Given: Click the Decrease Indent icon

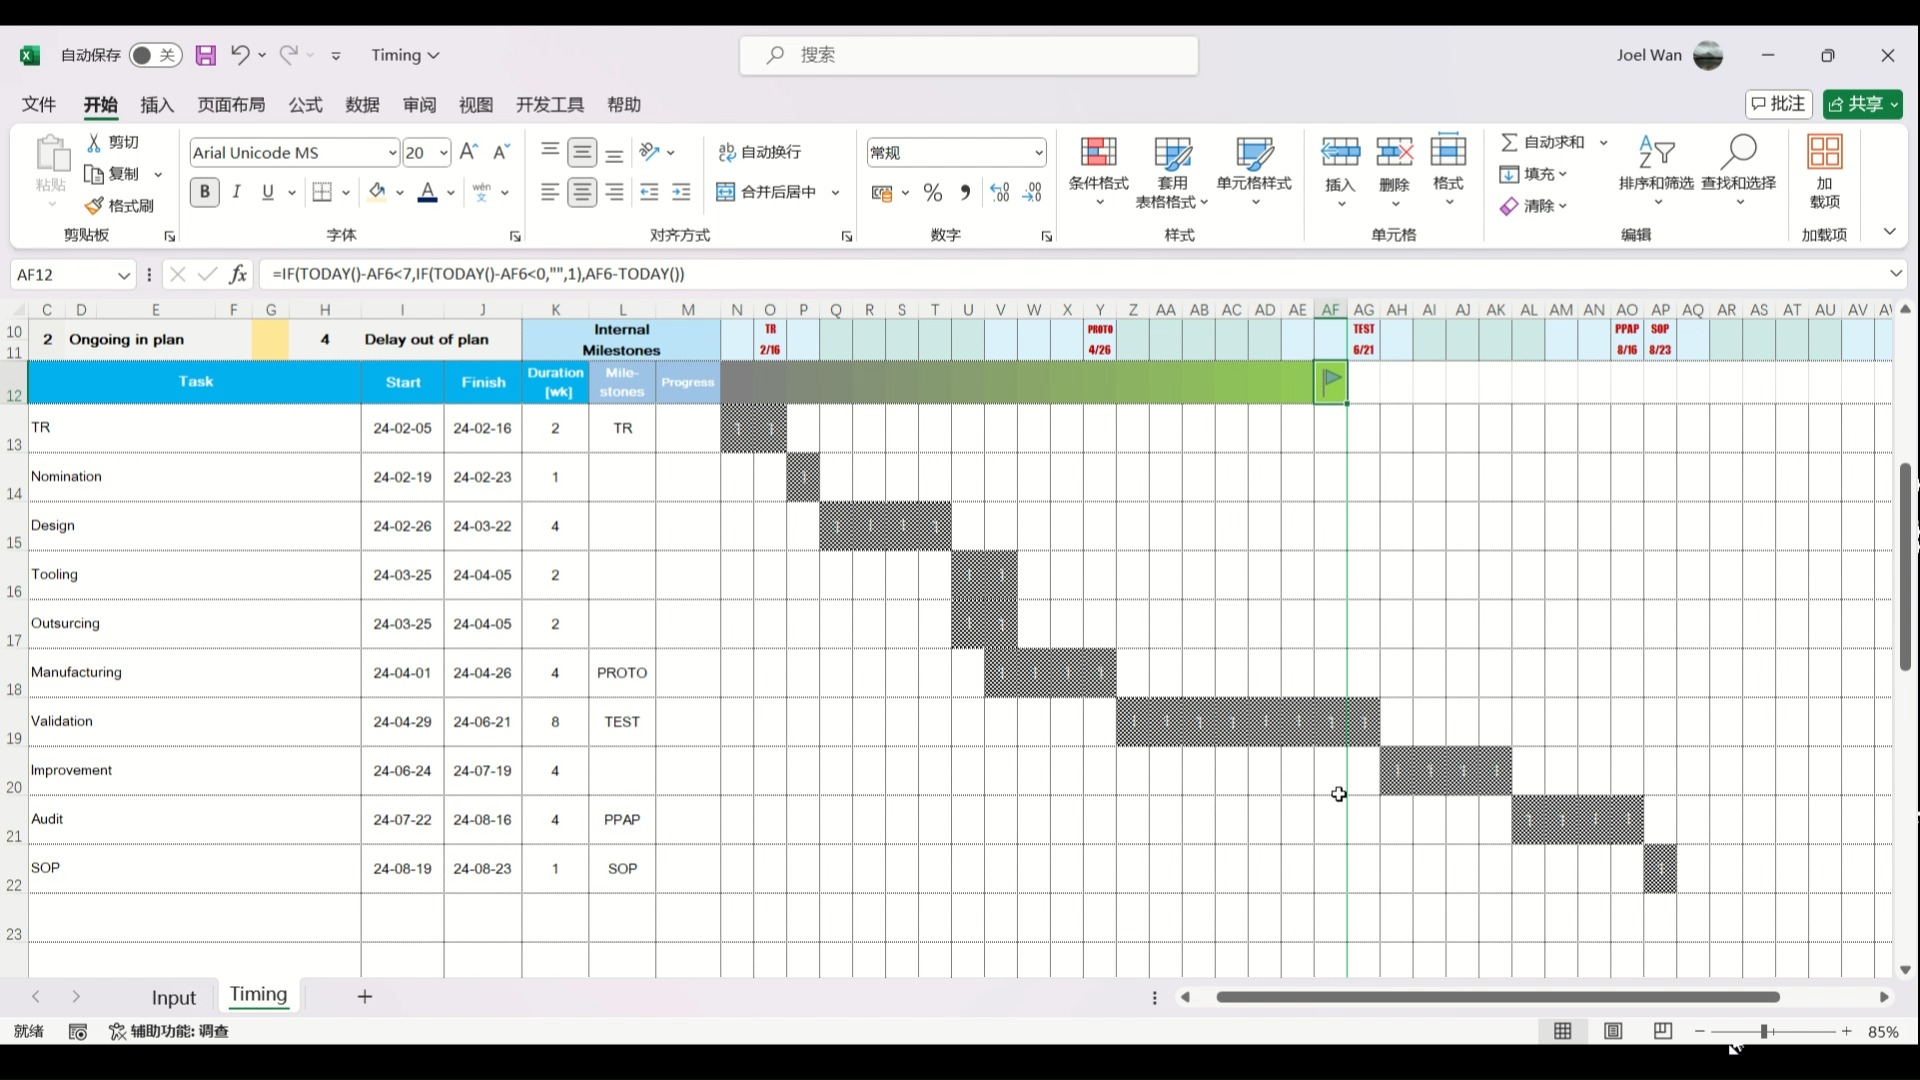Looking at the screenshot, I should [649, 192].
